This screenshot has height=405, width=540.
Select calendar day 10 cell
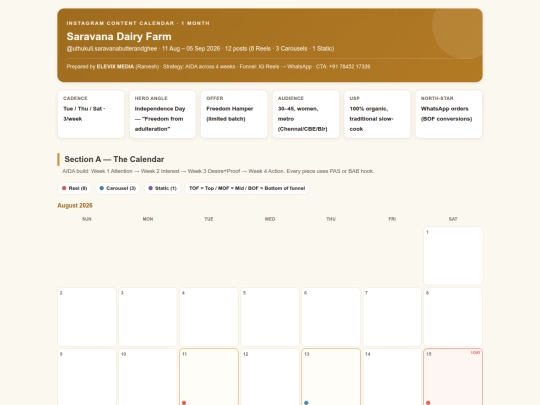click(148, 377)
